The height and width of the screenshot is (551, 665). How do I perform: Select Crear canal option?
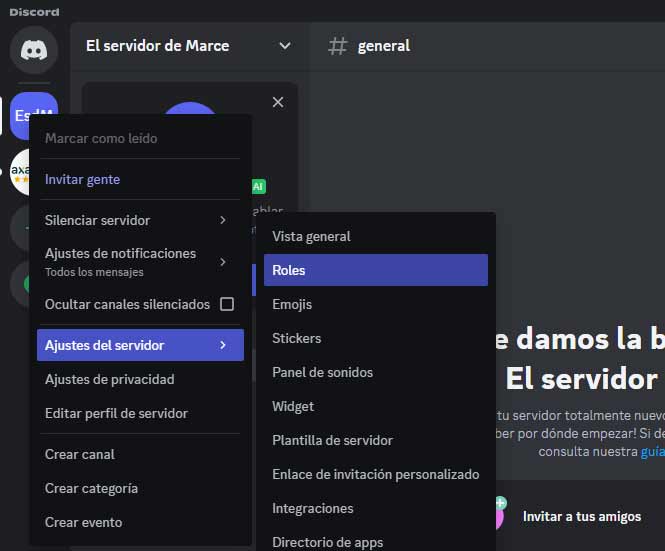tap(140, 454)
